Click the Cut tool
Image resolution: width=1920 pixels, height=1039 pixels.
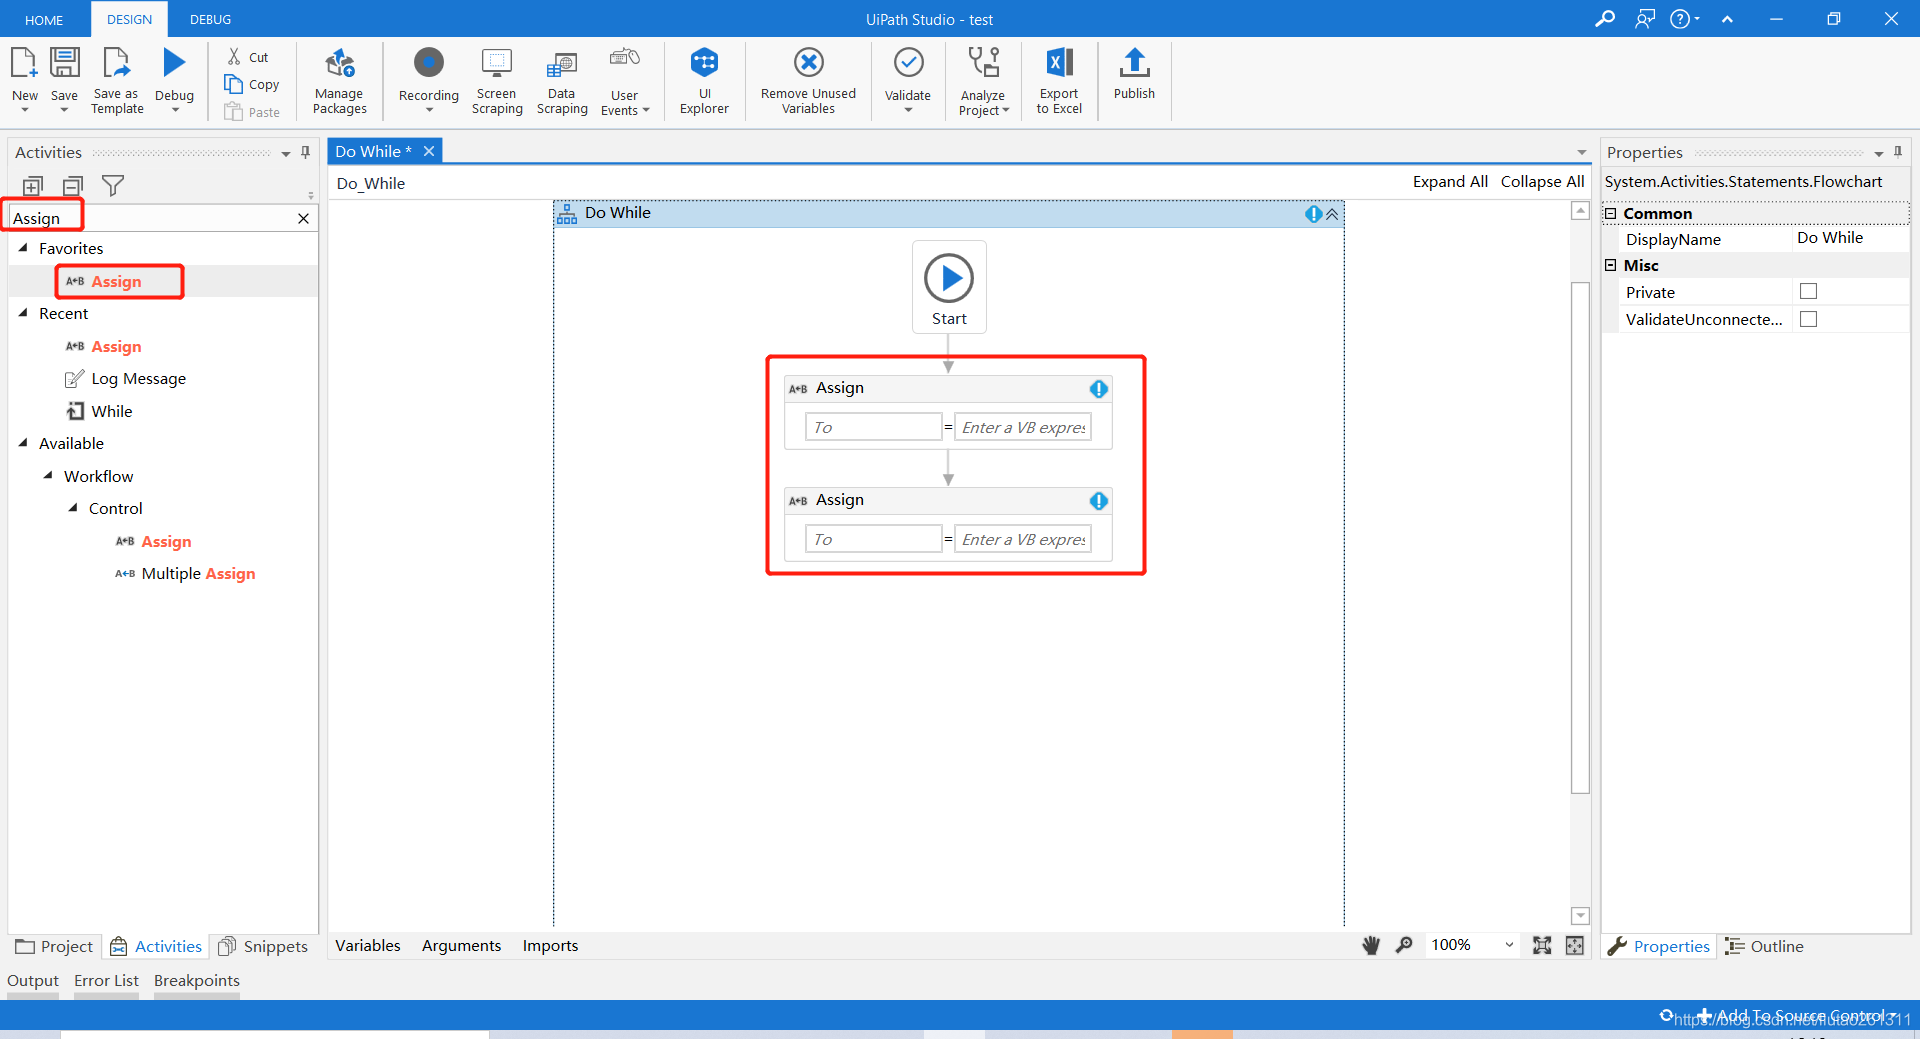pos(247,57)
